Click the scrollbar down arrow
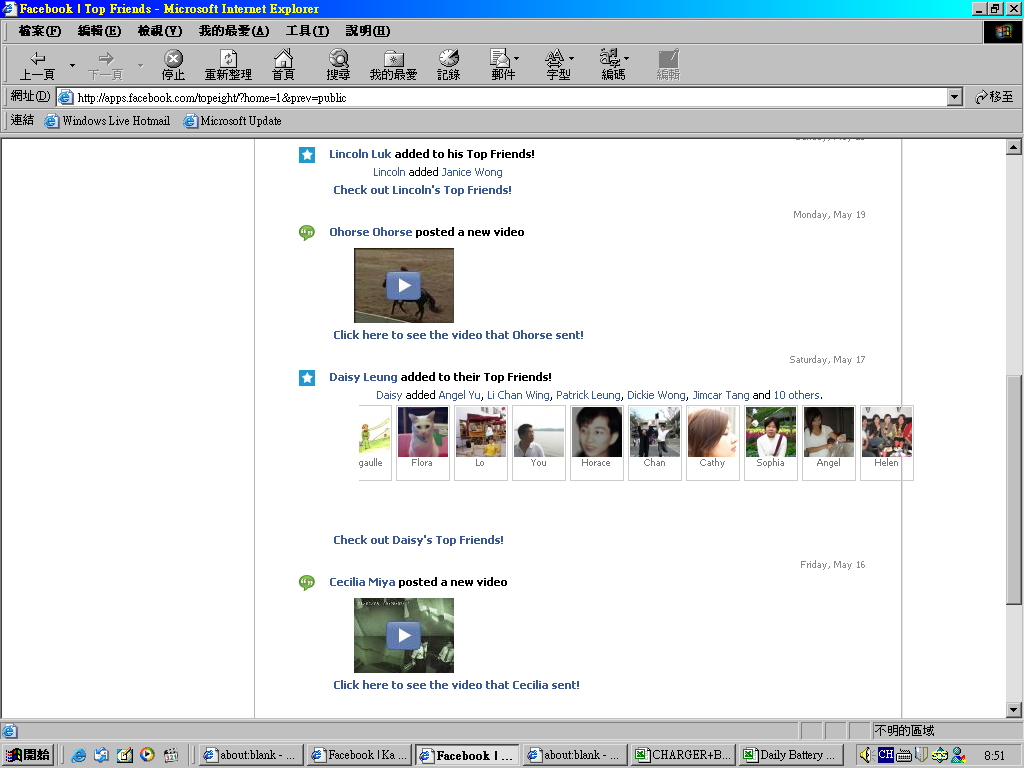The image size is (1024, 768). [1014, 710]
